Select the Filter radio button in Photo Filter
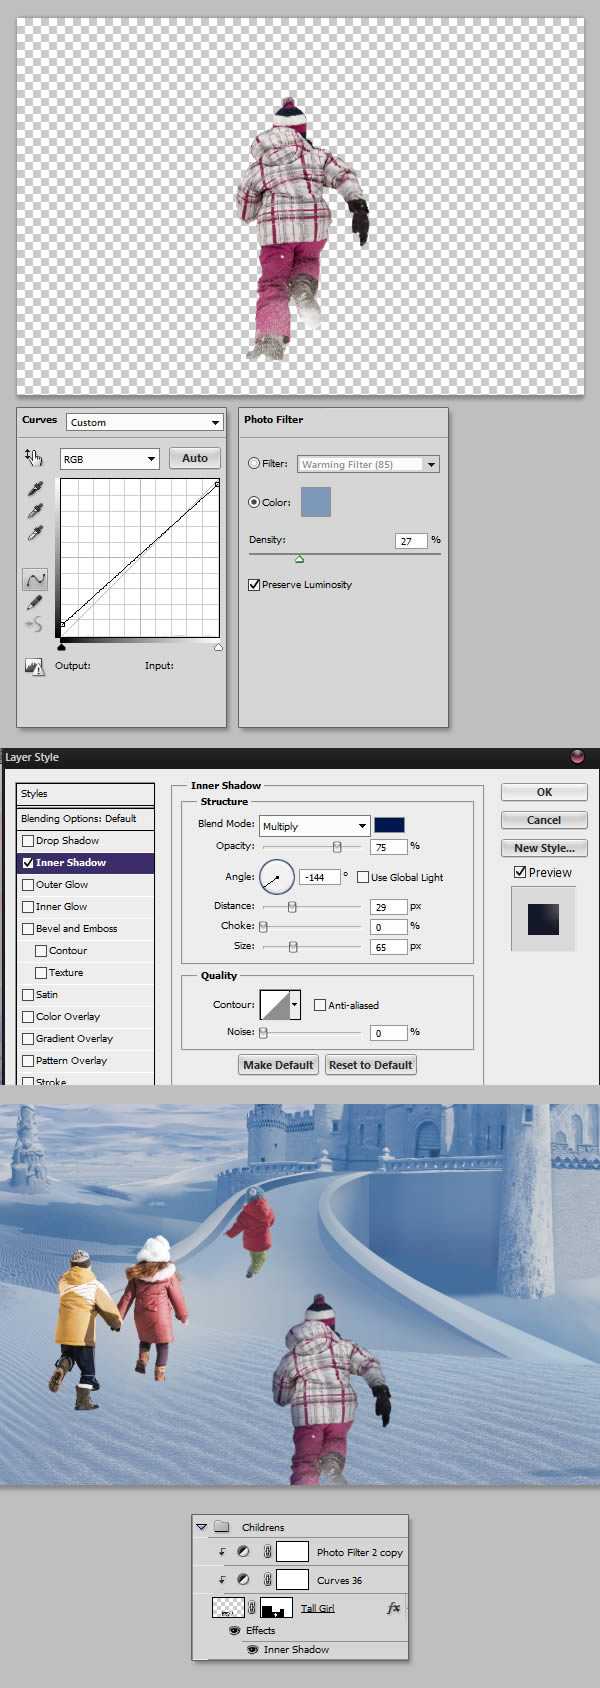The height and width of the screenshot is (1688, 600). pos(254,464)
